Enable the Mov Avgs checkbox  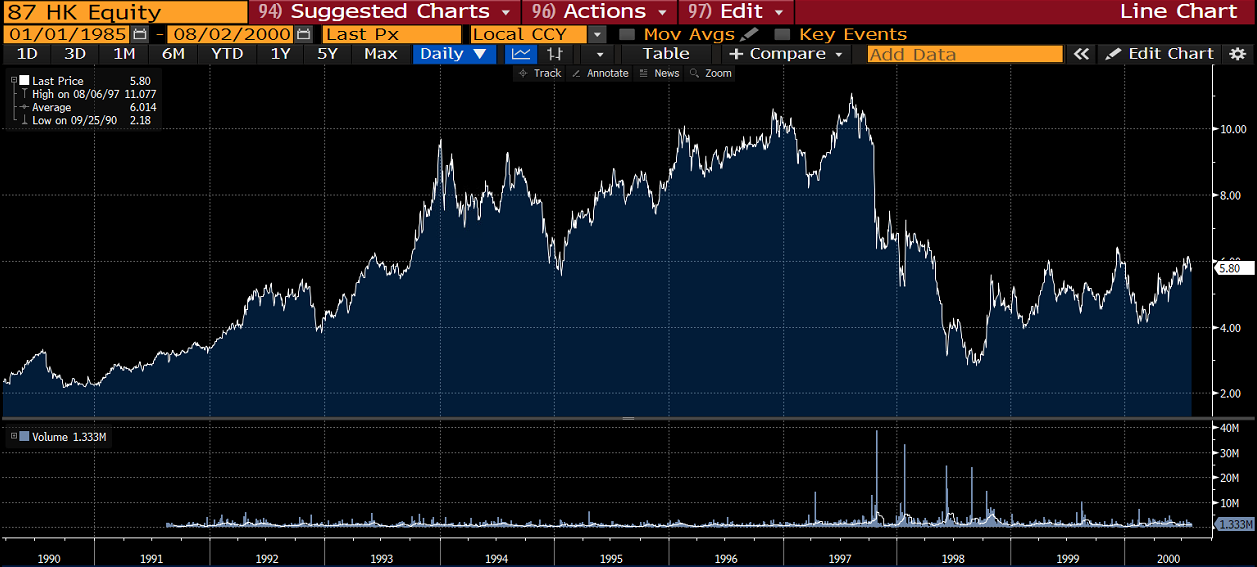pos(627,34)
